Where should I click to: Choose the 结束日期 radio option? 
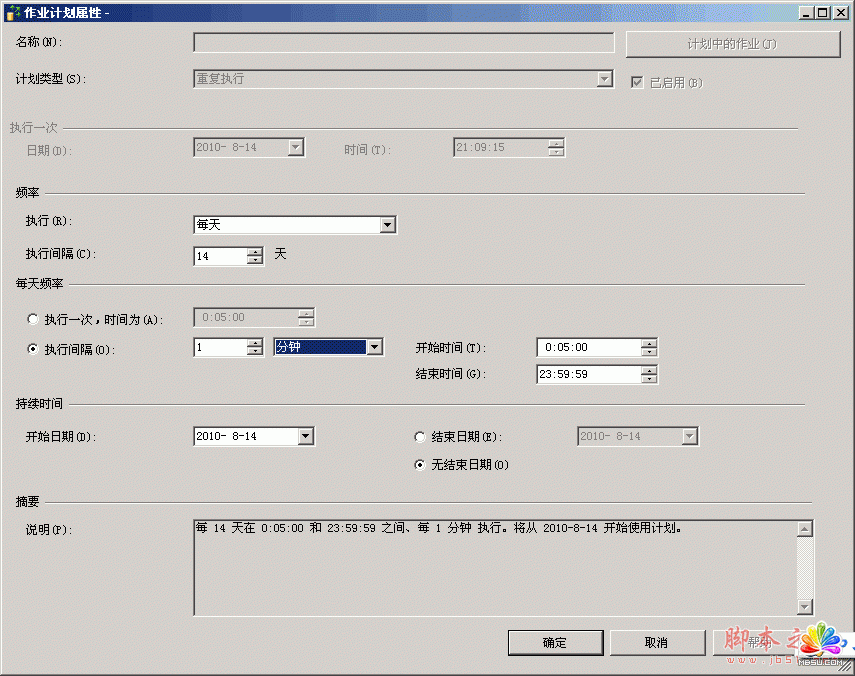pos(420,437)
